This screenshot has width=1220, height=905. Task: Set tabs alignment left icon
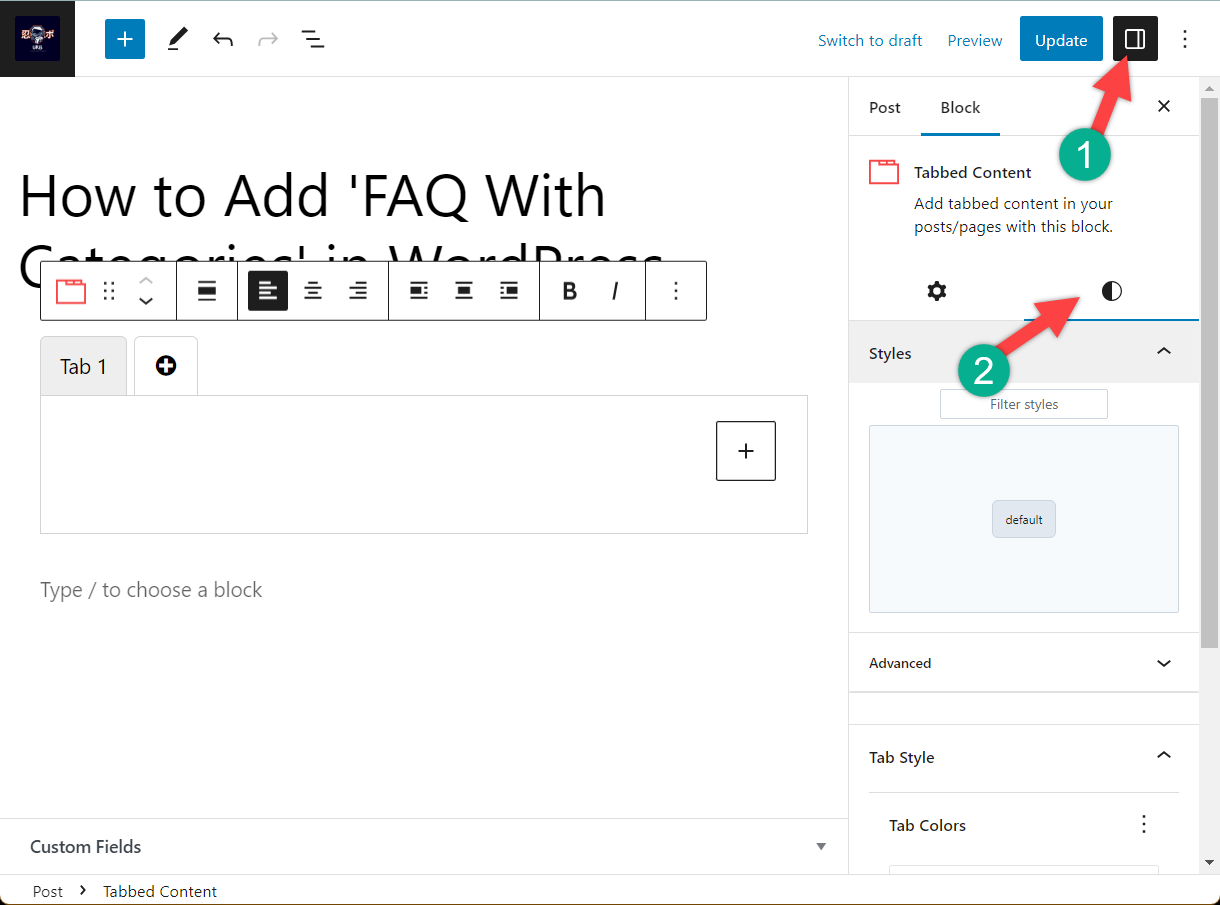(x=419, y=291)
